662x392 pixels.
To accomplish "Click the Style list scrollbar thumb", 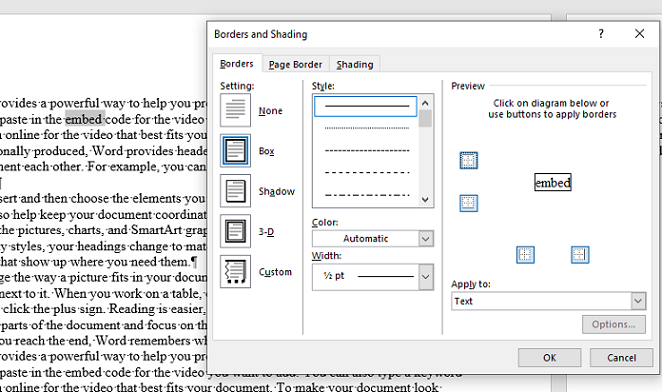I will pyautogui.click(x=425, y=119).
